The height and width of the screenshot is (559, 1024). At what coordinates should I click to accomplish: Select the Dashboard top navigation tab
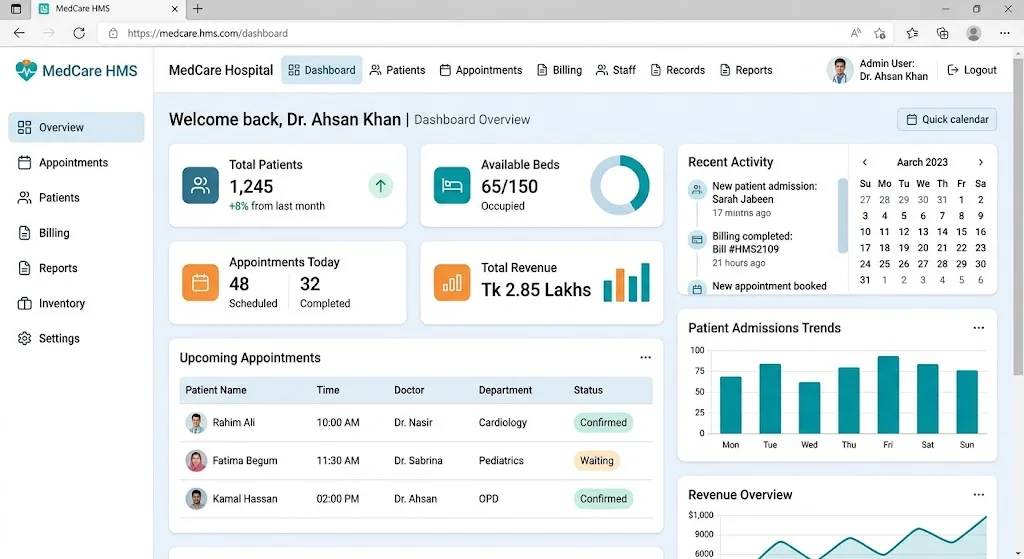point(321,70)
